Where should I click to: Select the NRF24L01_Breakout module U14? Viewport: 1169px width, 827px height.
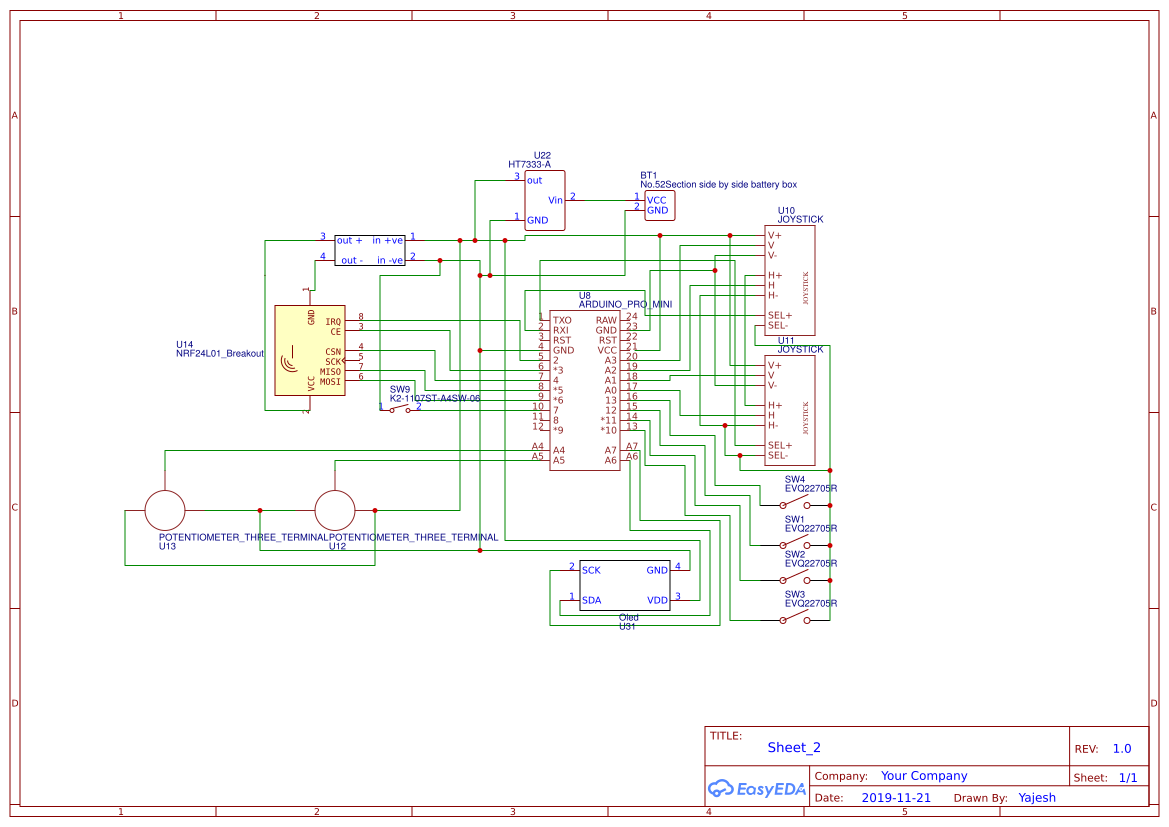[x=310, y=350]
